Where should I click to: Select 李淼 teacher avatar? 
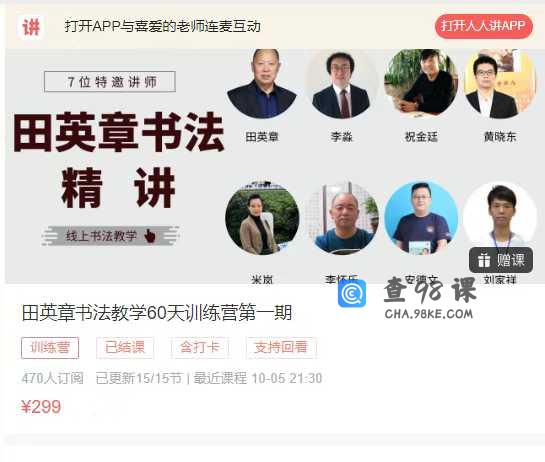[341, 84]
